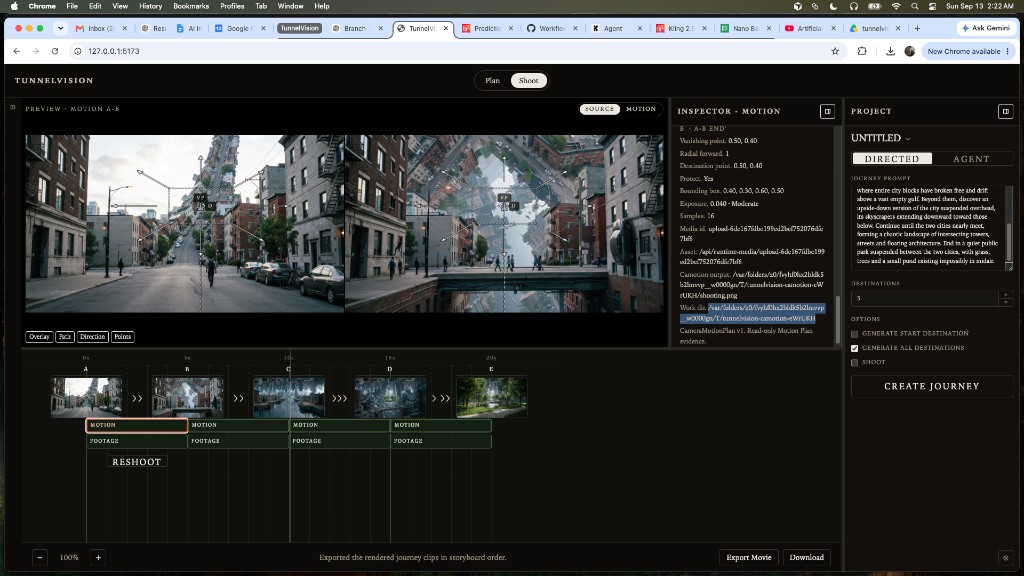Toggle the Overlay preview option
The width and height of the screenshot is (1024, 576).
(x=39, y=336)
